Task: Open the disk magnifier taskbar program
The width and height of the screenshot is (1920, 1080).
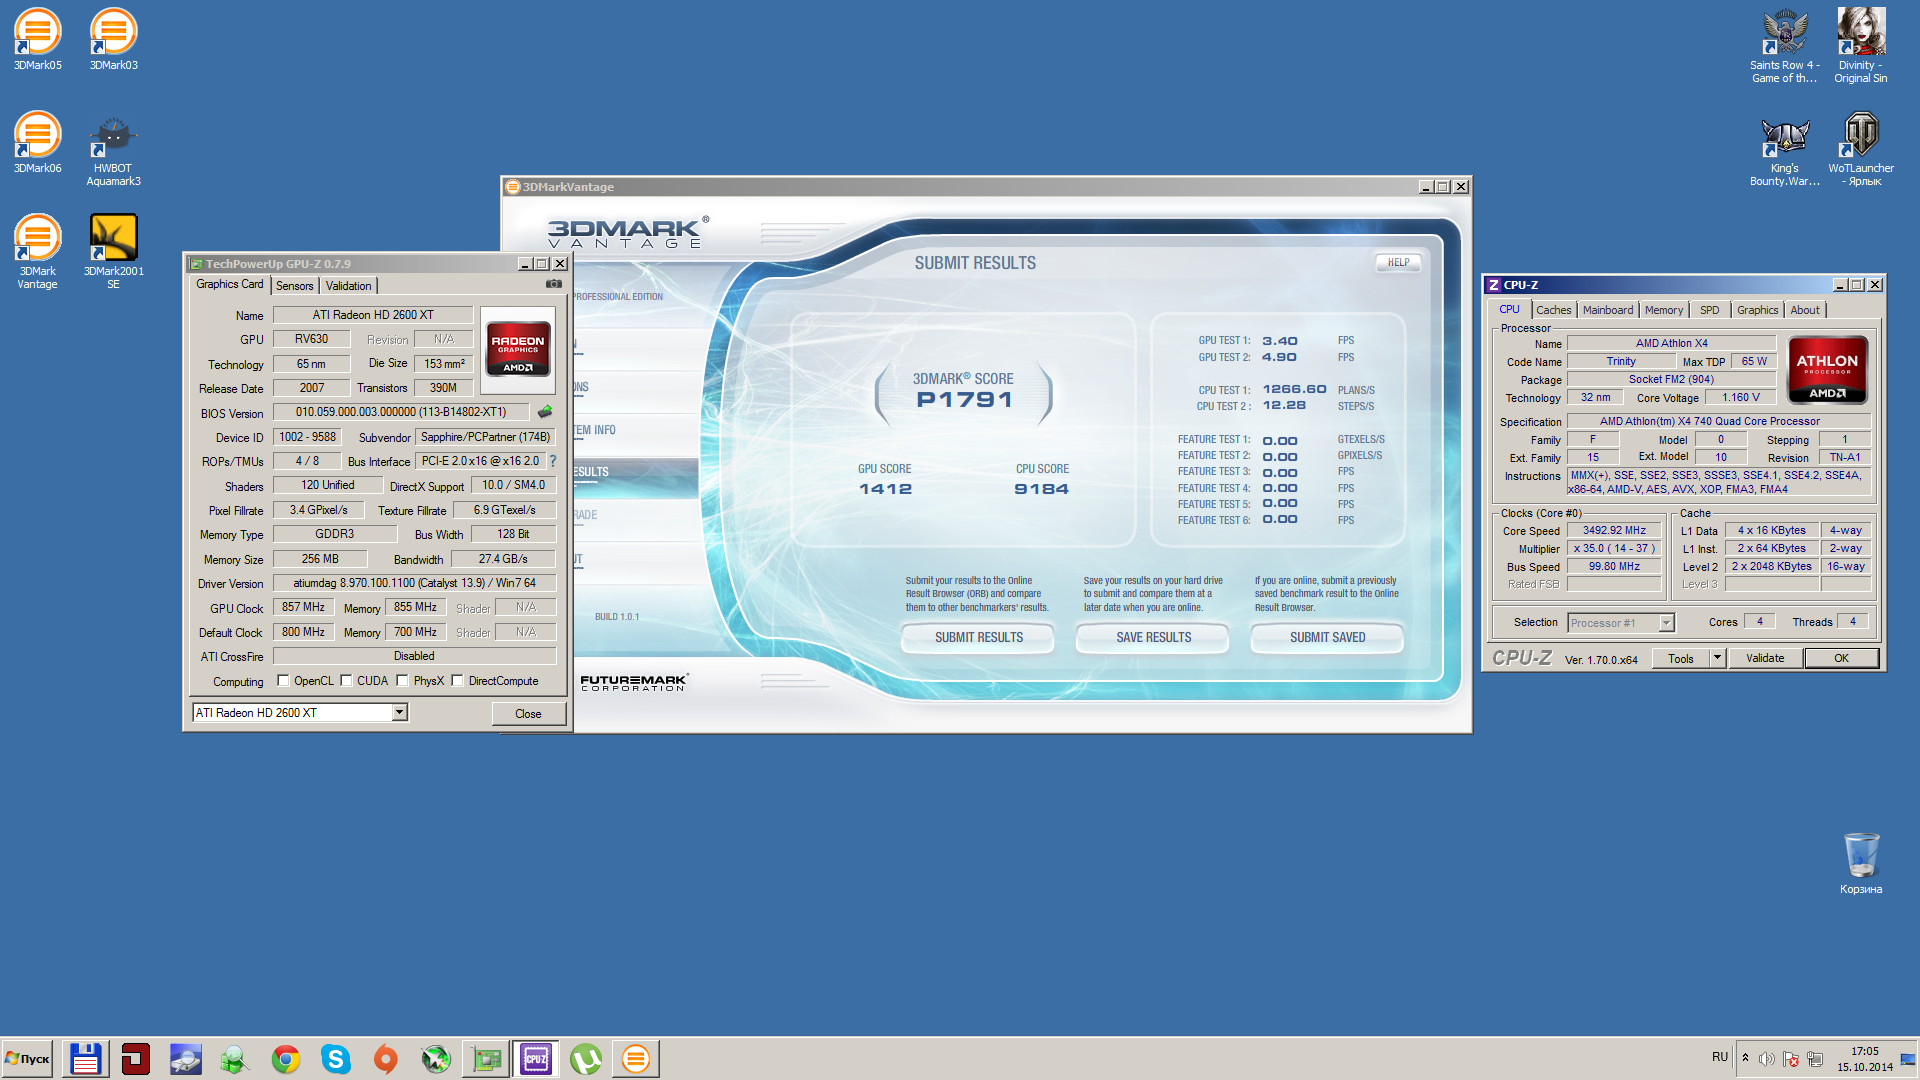Action: (x=185, y=1058)
